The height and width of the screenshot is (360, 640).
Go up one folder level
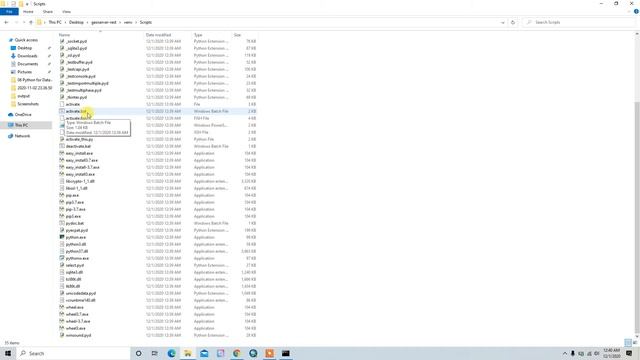tap(31, 22)
